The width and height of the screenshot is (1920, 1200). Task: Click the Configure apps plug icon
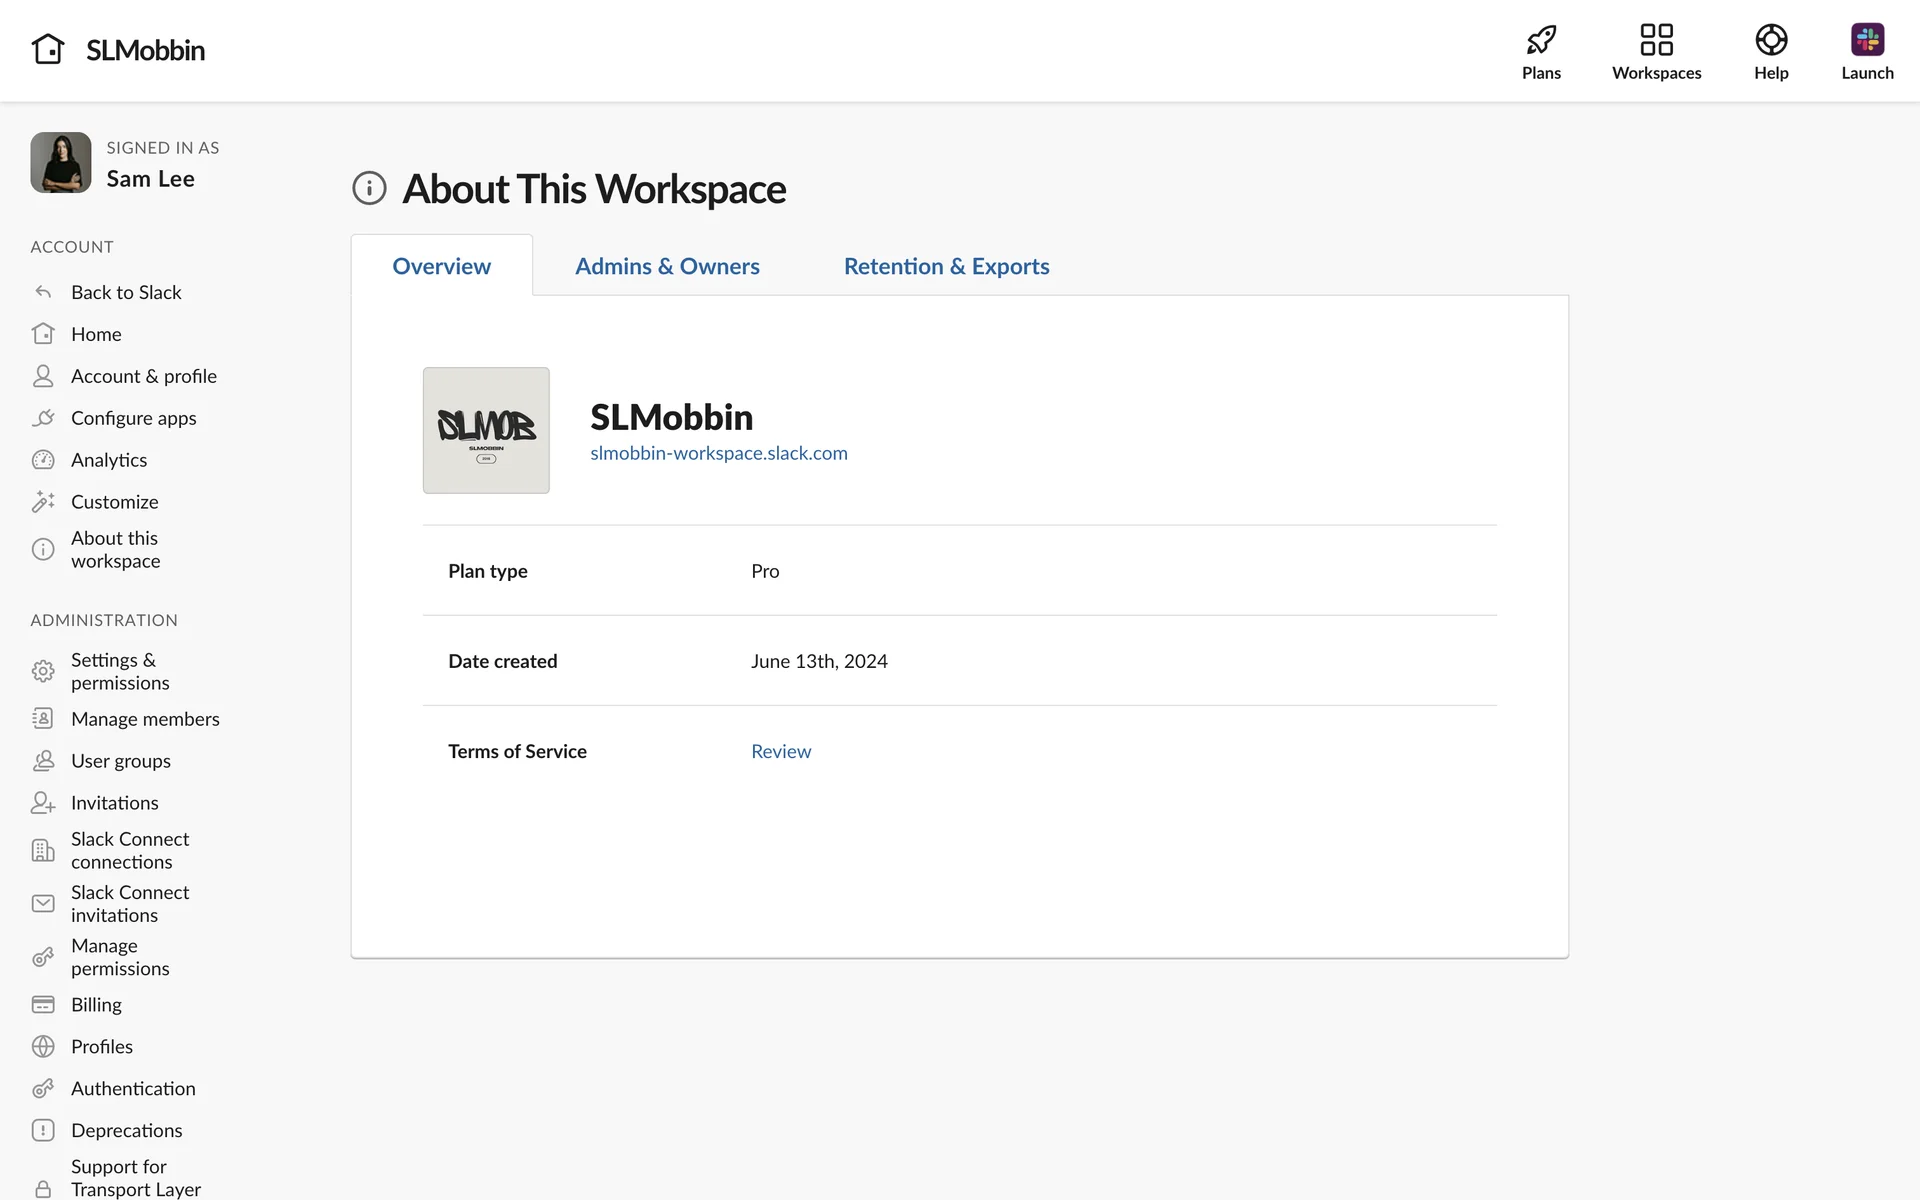coord(43,418)
